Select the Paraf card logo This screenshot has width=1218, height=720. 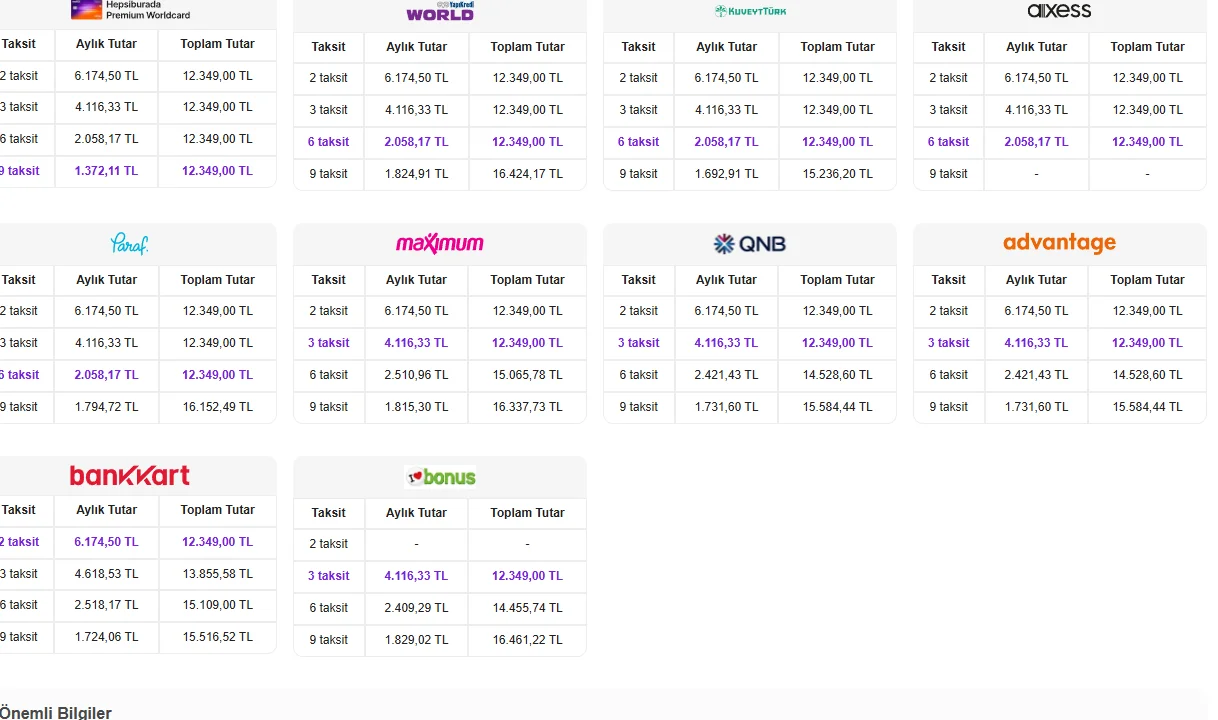130,243
